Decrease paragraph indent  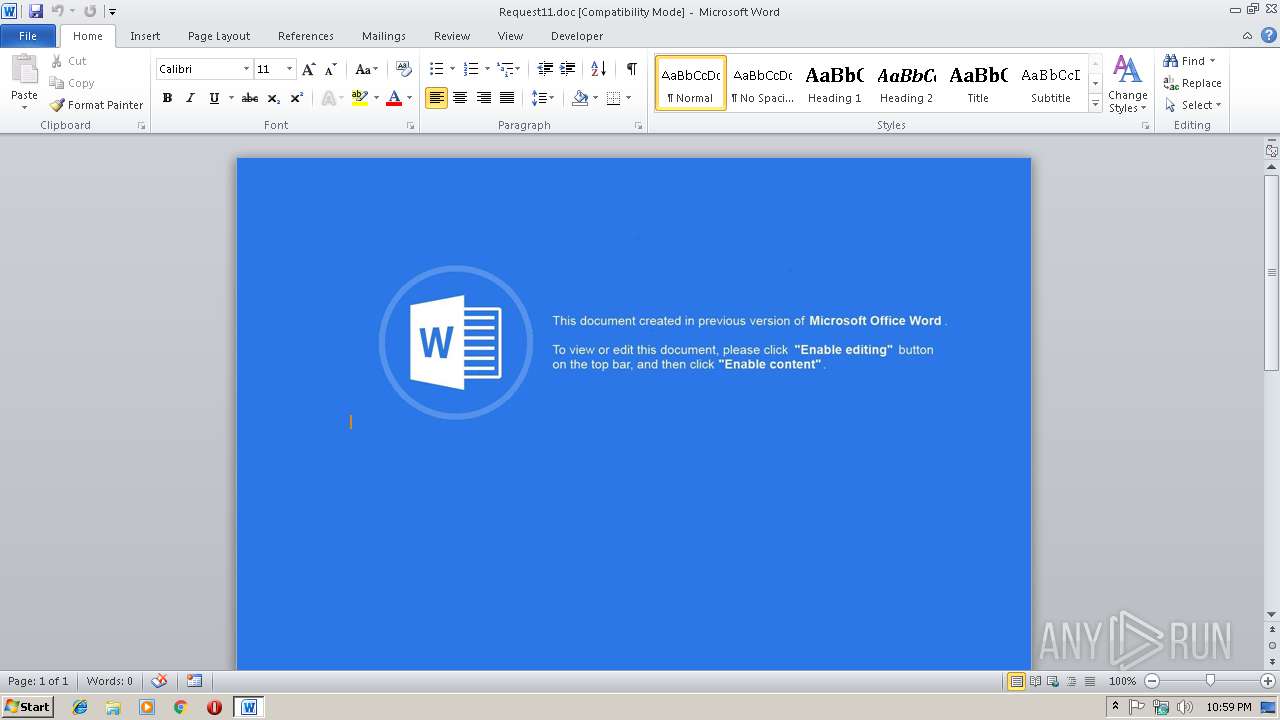coord(545,69)
